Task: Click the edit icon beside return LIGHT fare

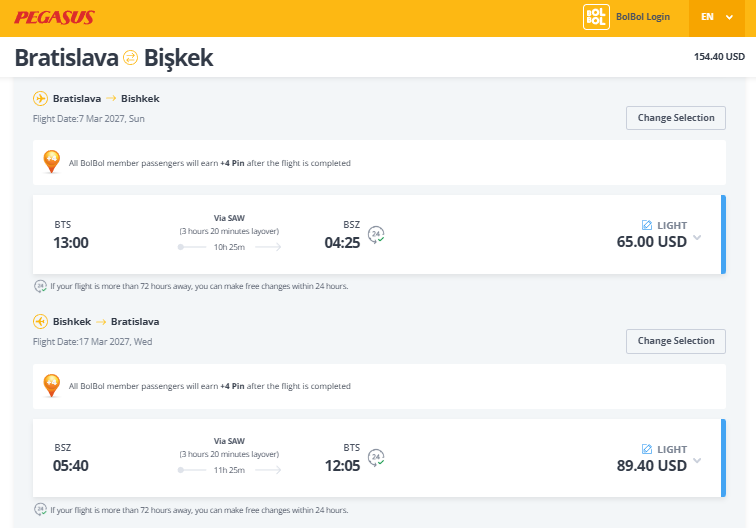Action: [647, 449]
